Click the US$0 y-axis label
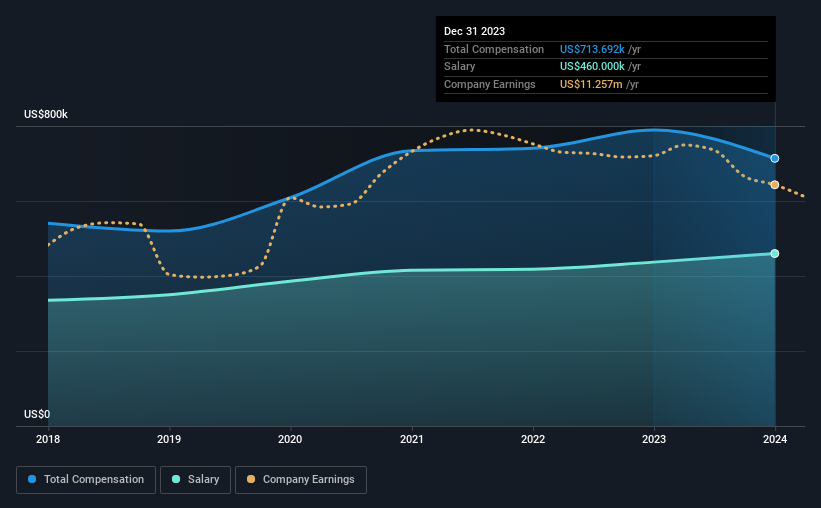 [37, 414]
